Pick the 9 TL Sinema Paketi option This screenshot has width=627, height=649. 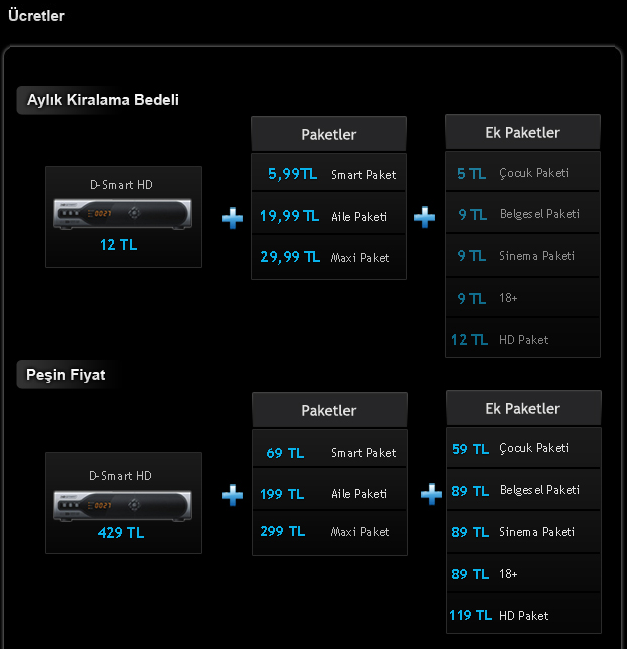click(x=523, y=256)
